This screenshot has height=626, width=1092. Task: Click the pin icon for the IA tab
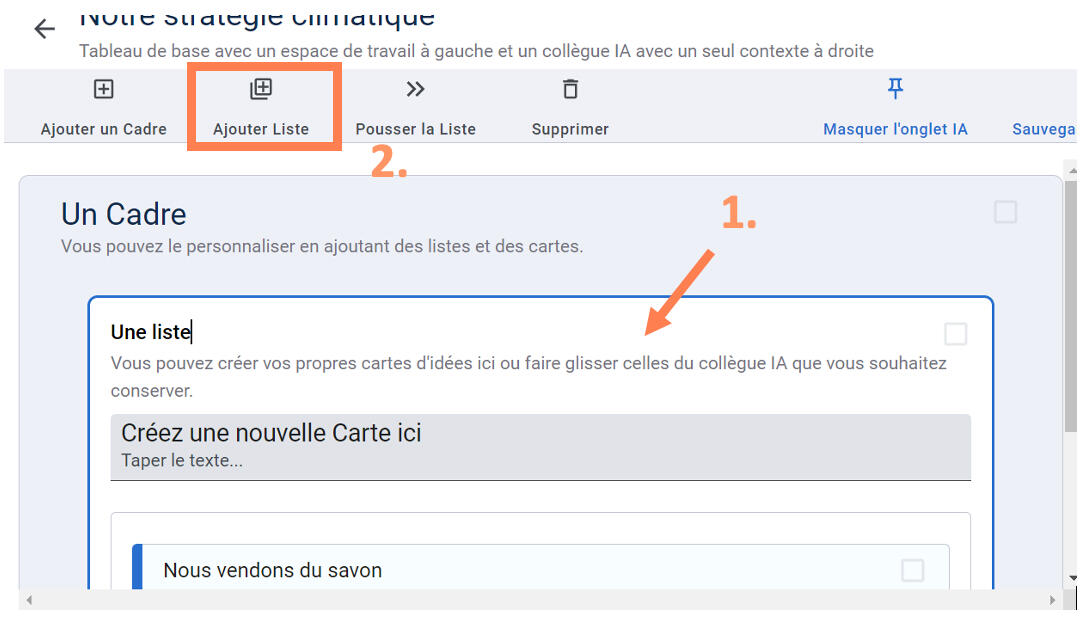click(x=895, y=89)
